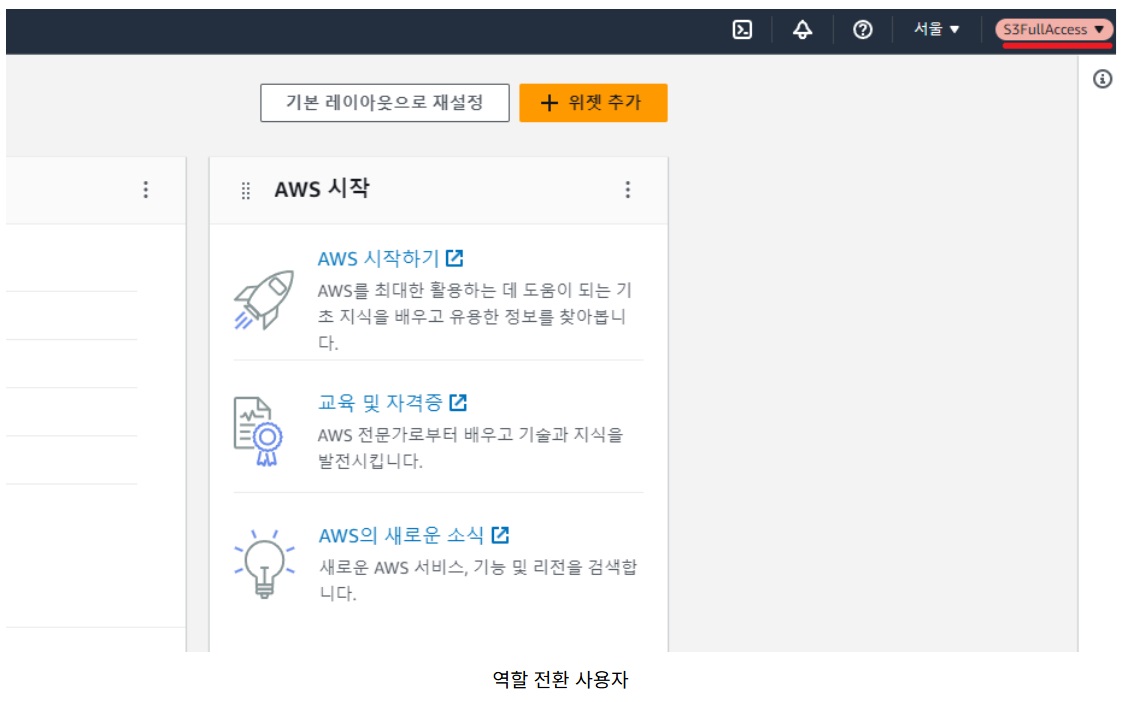Click the rocket icon beside AWS 시작하기
This screenshot has width=1121, height=702.
tap(264, 300)
